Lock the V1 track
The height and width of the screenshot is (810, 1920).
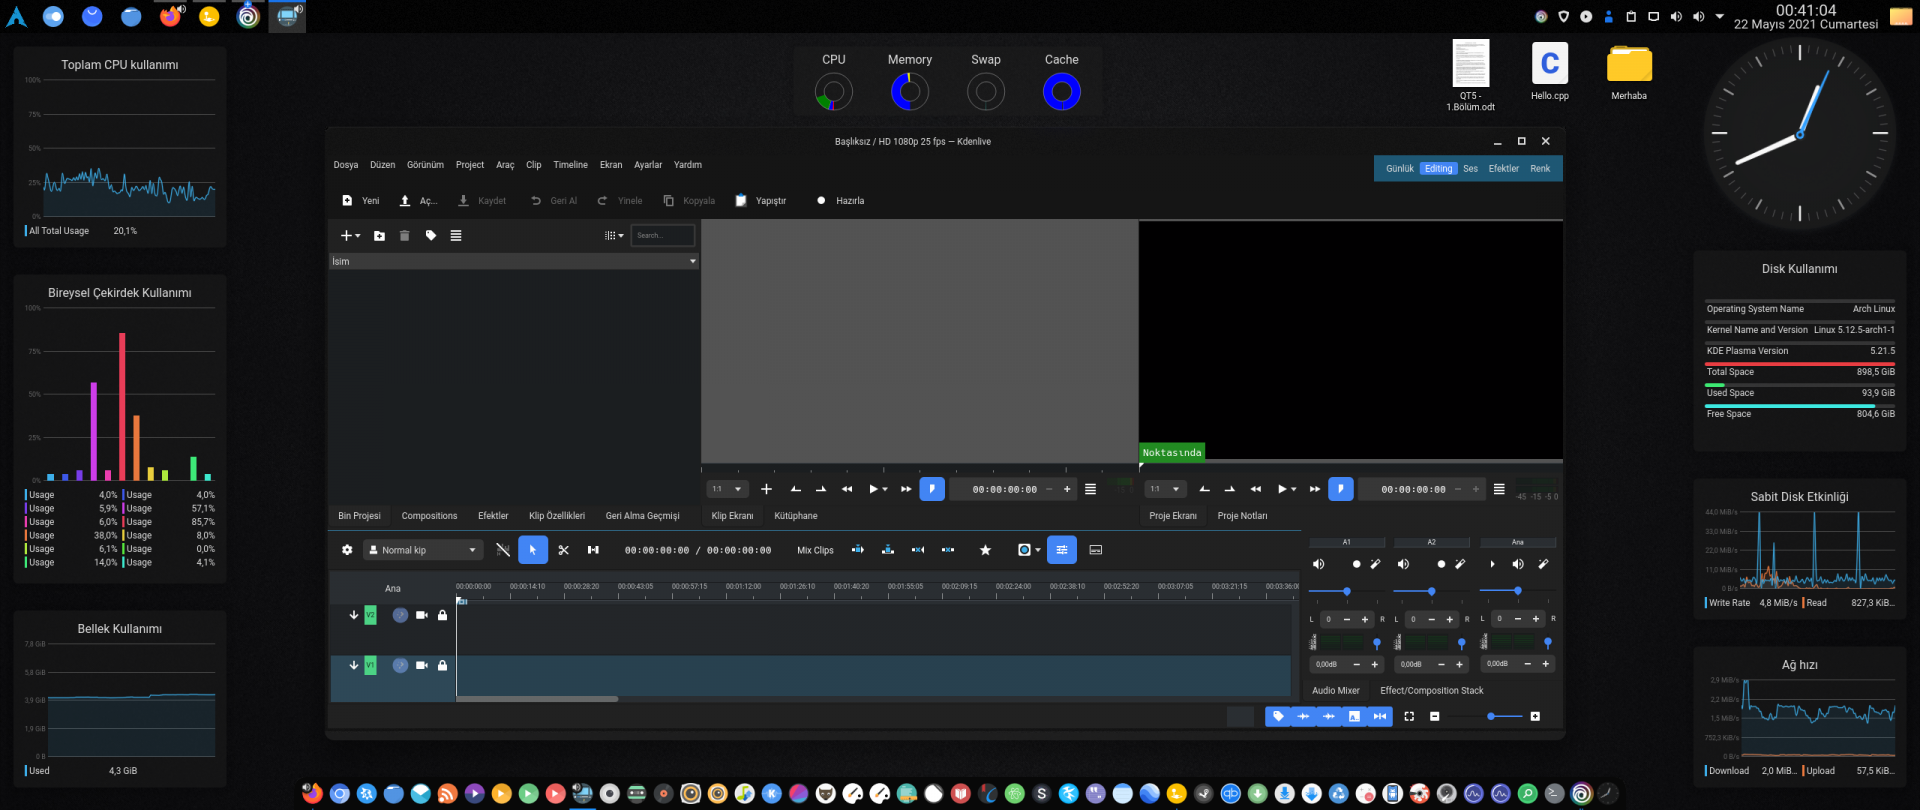443,665
